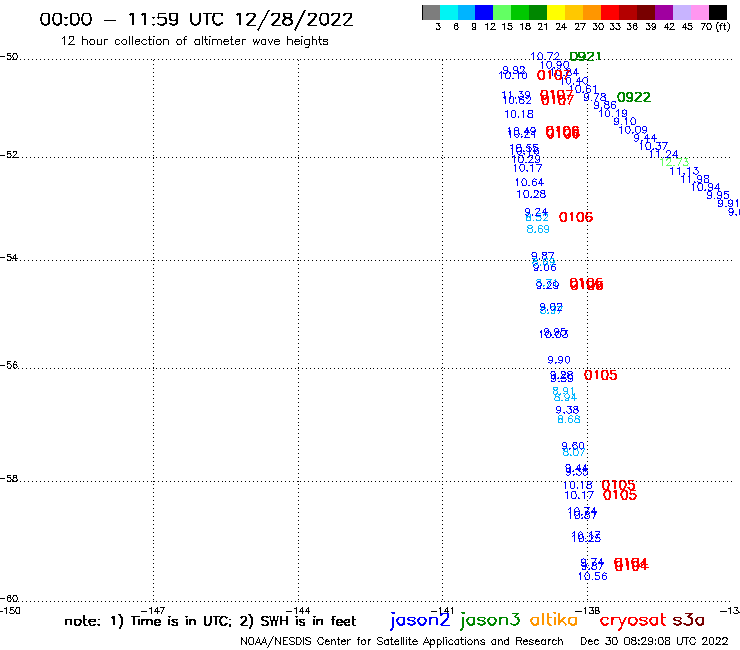
Task: Click the 10.56 value near latitude -60
Action: (x=593, y=576)
